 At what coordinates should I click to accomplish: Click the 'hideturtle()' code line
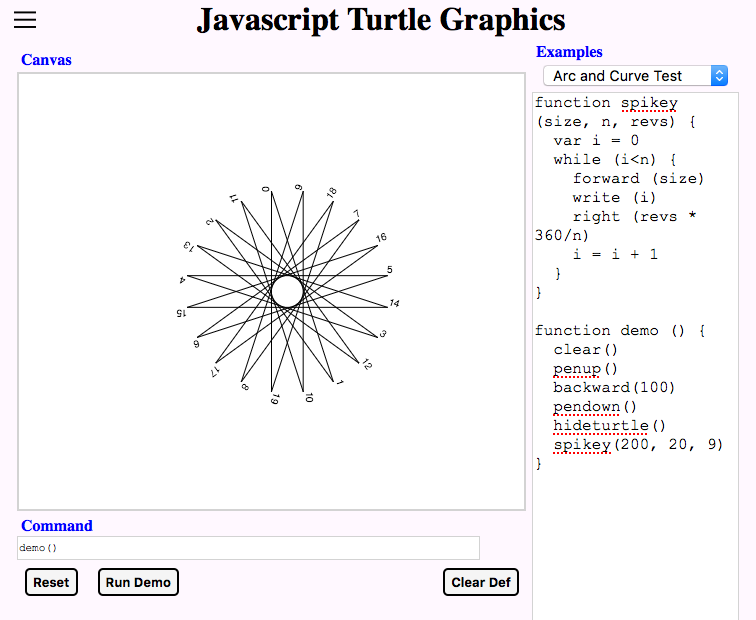tap(609, 426)
